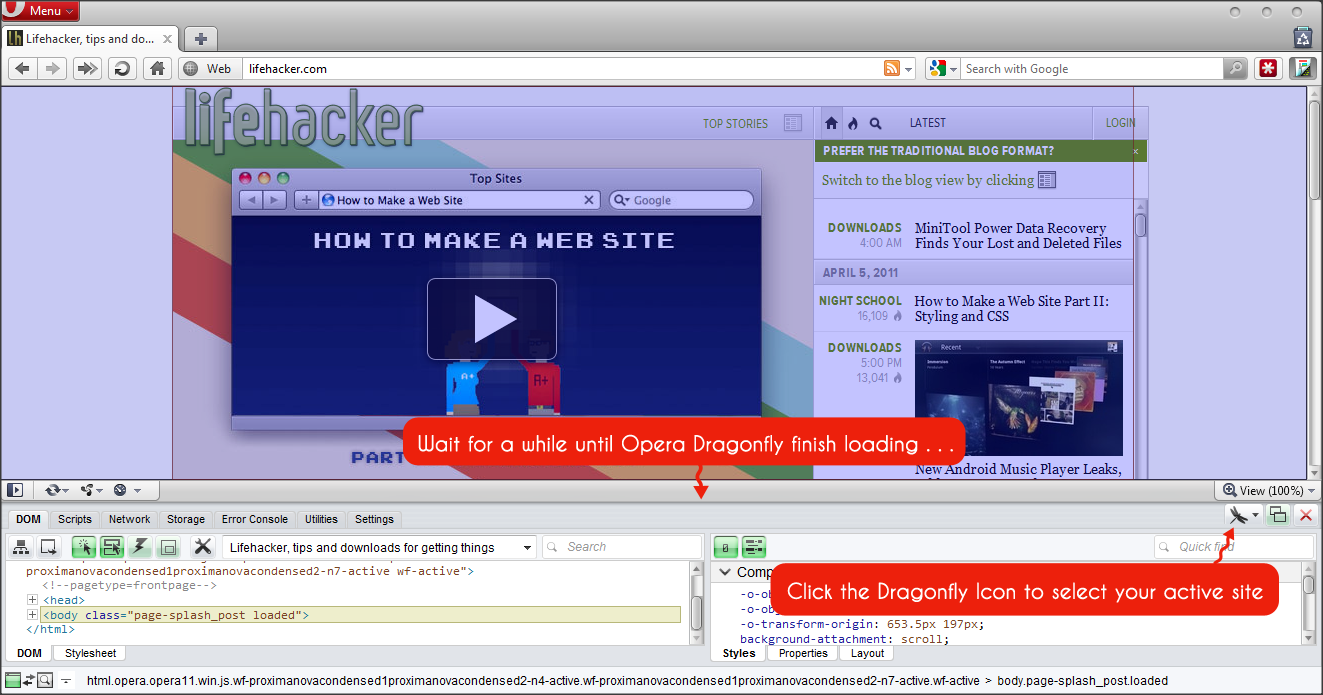This screenshot has width=1323, height=695.
Task: Expand the body node
Action: 33,615
